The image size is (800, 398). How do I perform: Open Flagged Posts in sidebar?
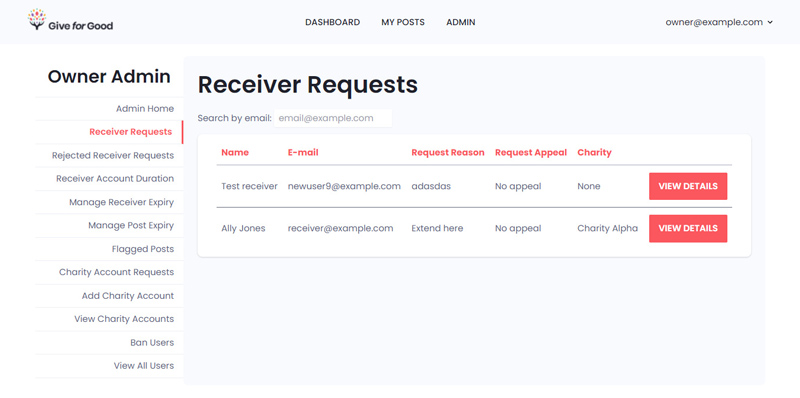click(143, 249)
